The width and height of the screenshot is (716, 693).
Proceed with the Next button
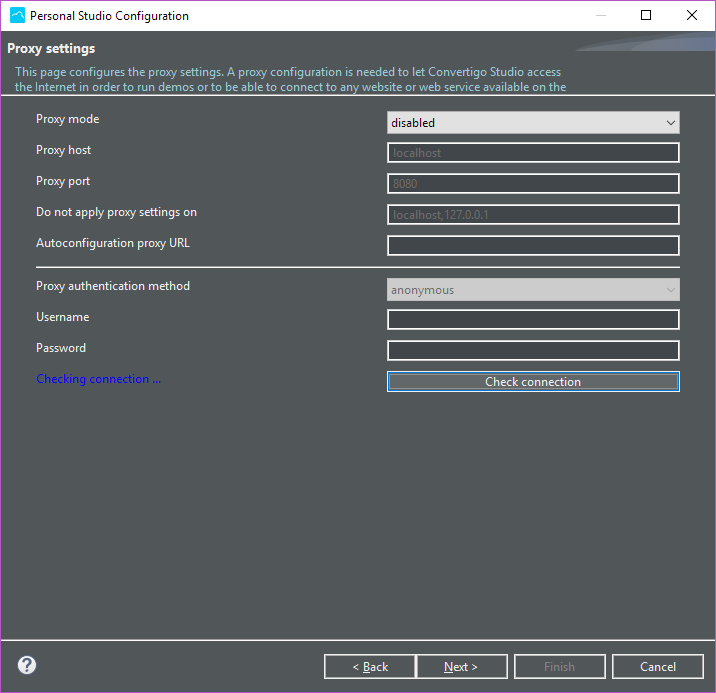(461, 667)
